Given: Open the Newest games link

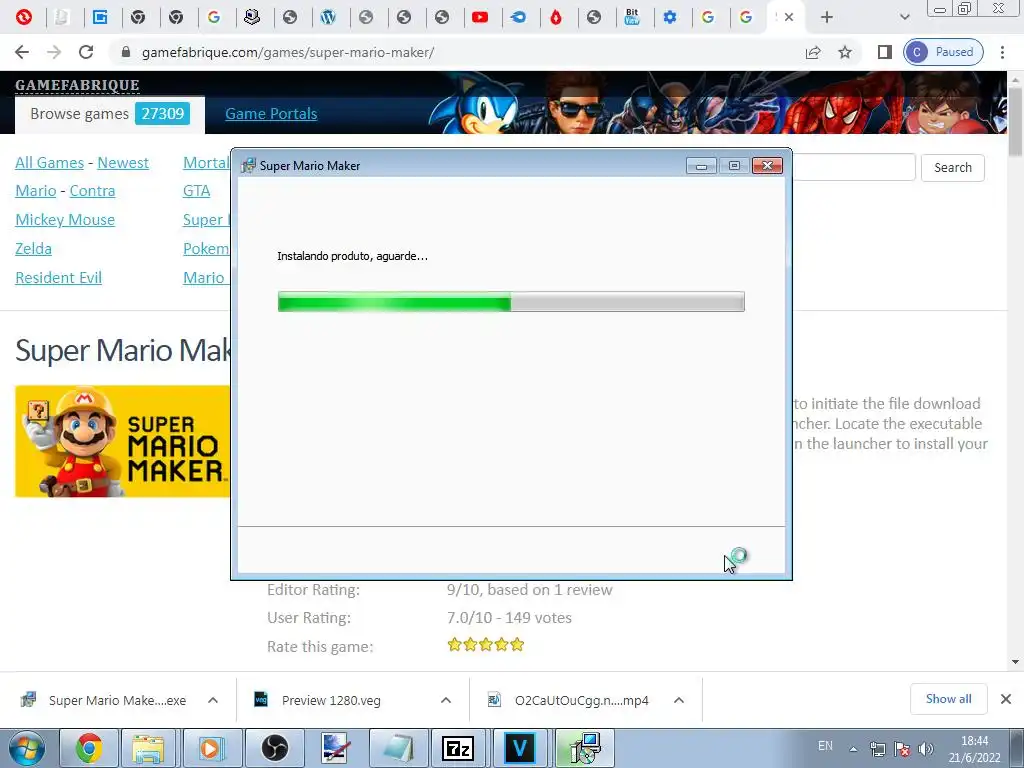Looking at the screenshot, I should coord(123,163).
